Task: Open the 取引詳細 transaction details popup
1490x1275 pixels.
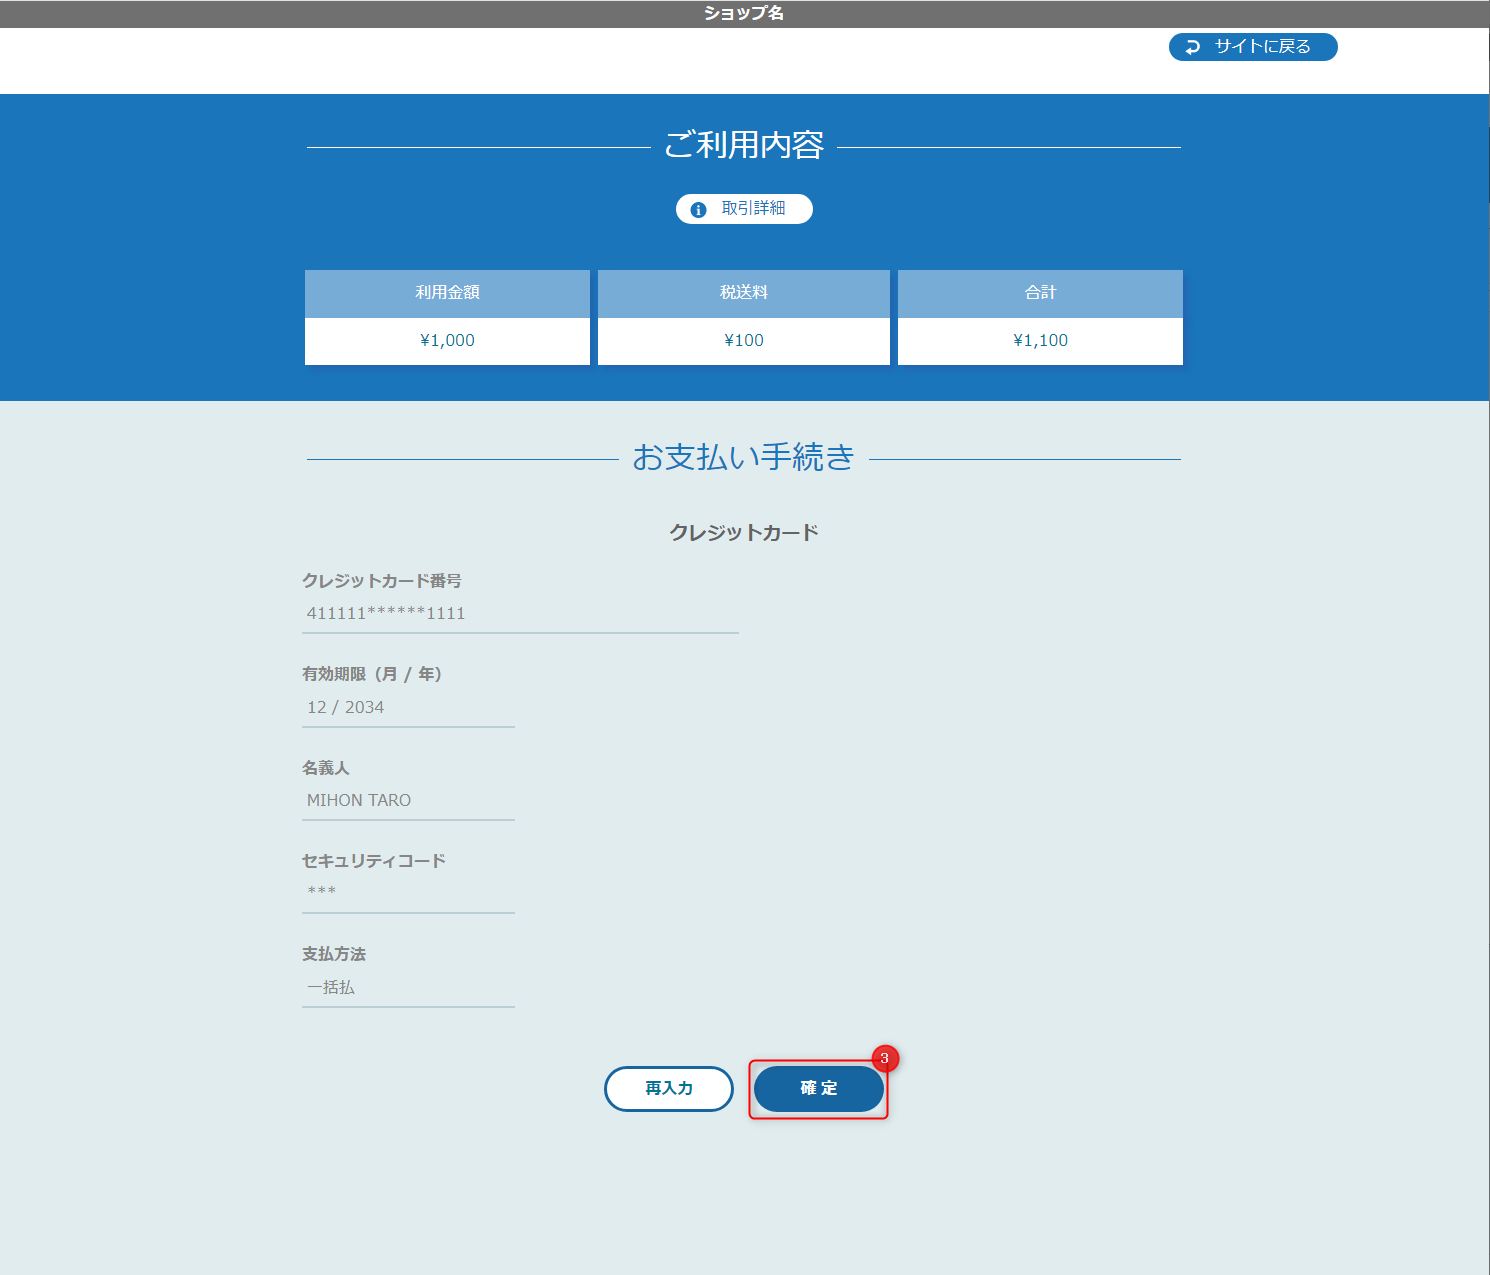Action: click(x=743, y=209)
